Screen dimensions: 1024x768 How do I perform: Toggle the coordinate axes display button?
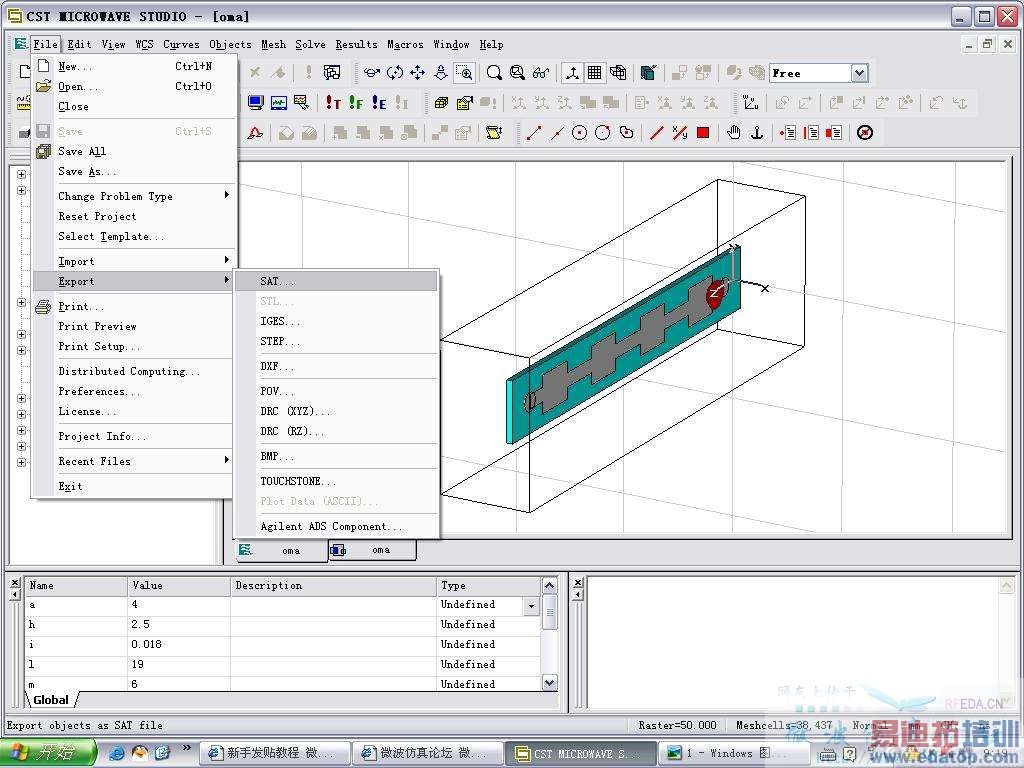(x=572, y=73)
